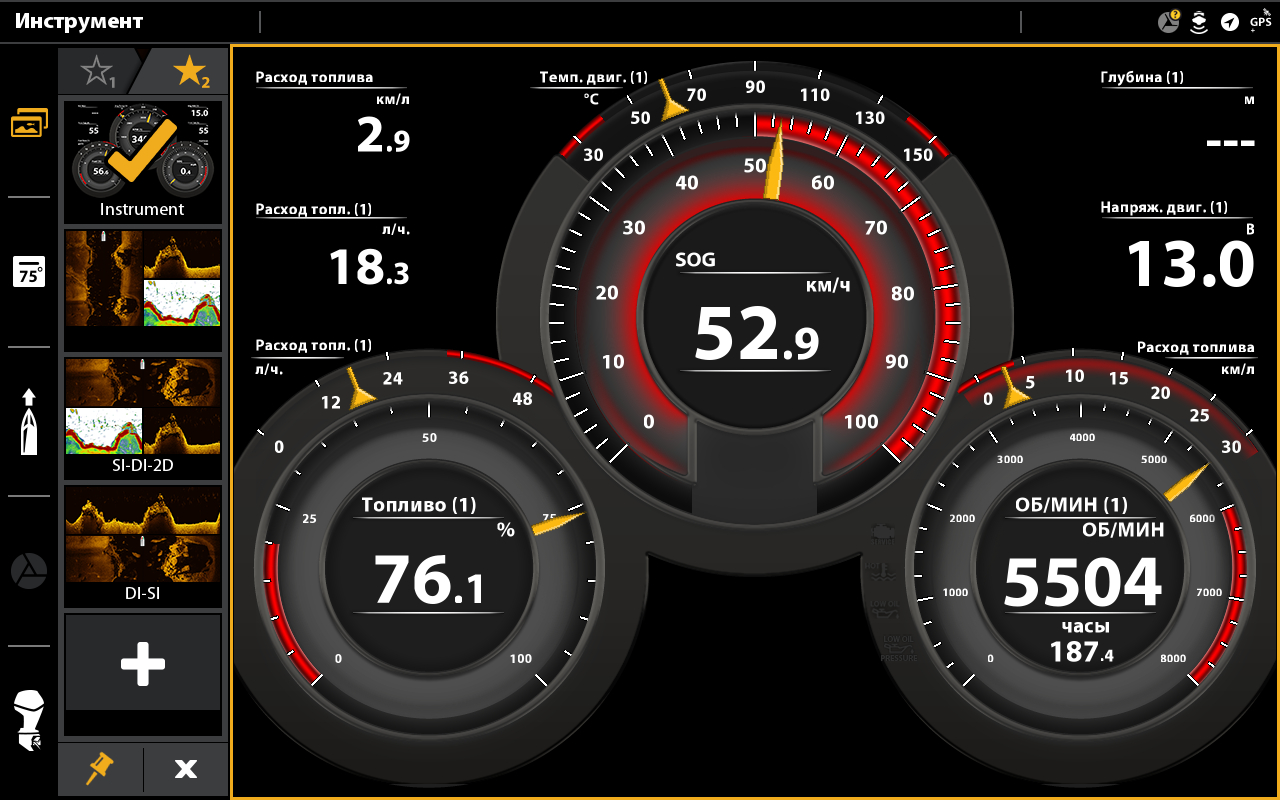Viewport: 1280px width, 800px height.
Task: Add a new favorite view with plus
Action: (x=143, y=664)
